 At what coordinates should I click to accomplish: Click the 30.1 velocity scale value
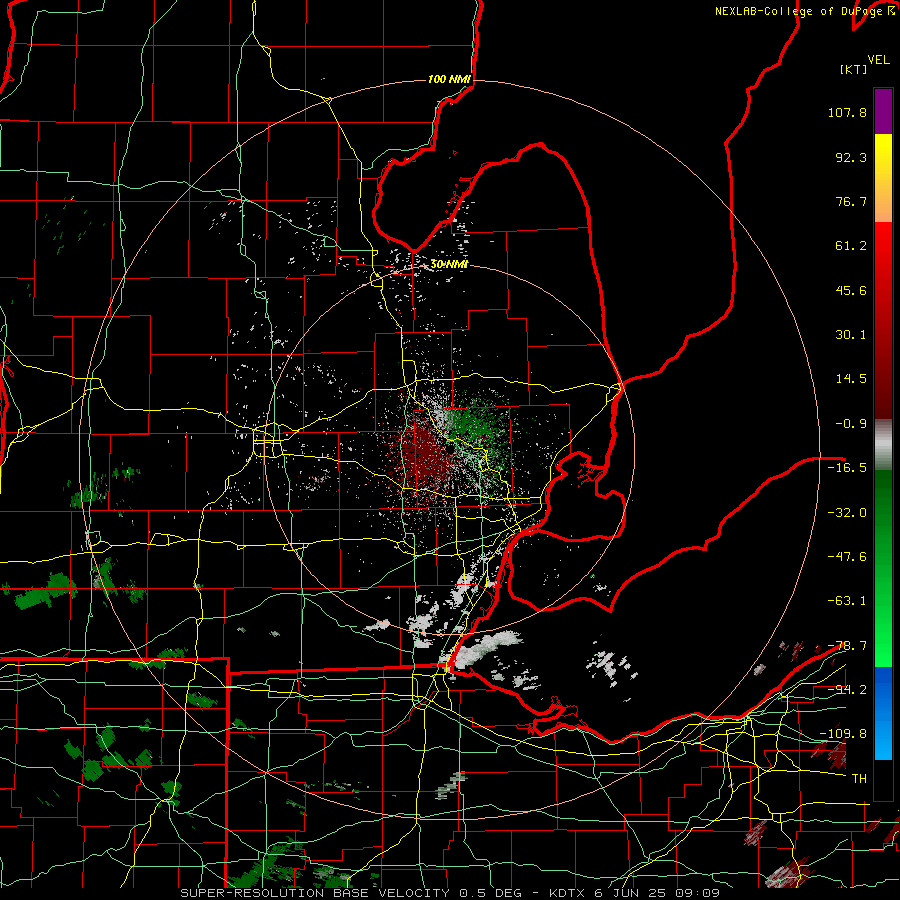pos(851,335)
